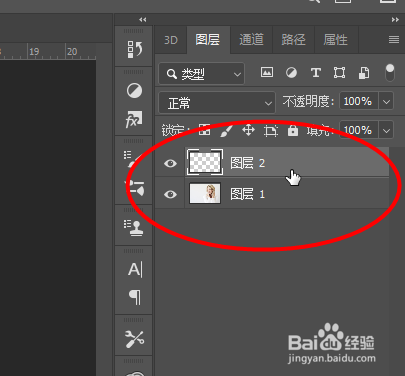Open the layers panel hamburger menu

(394, 40)
